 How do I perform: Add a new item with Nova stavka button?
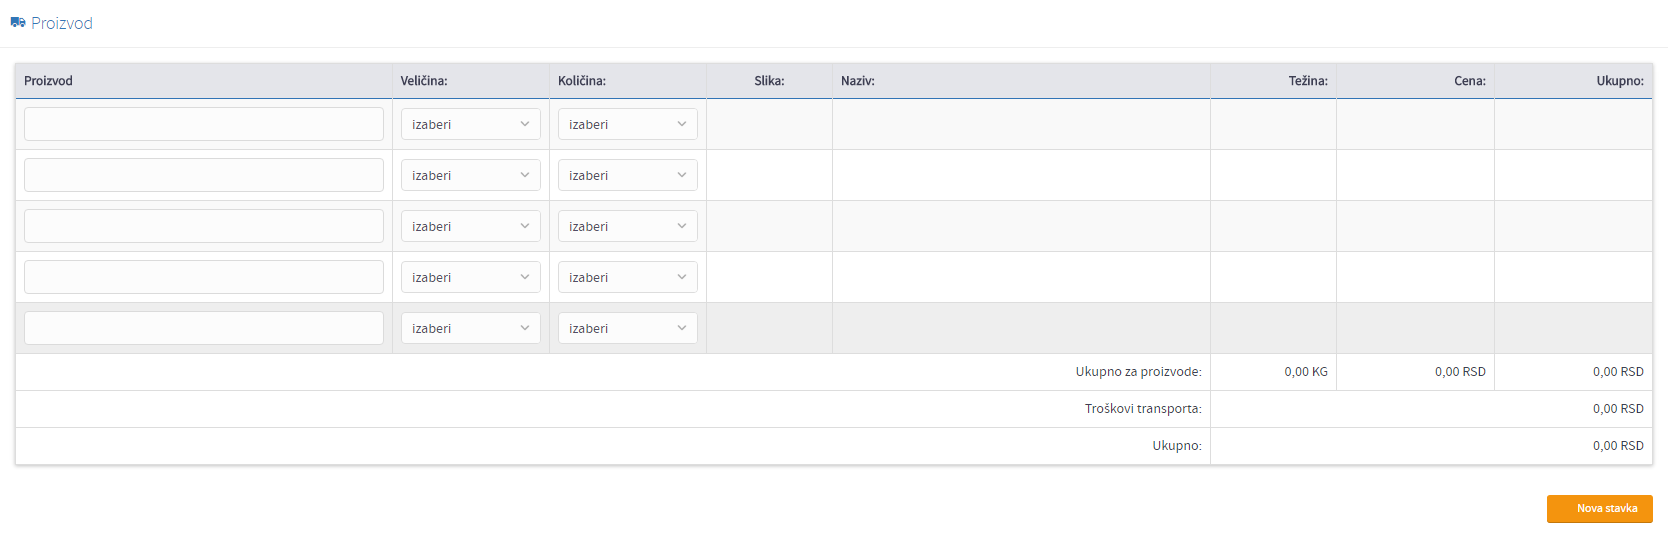pos(1599,508)
